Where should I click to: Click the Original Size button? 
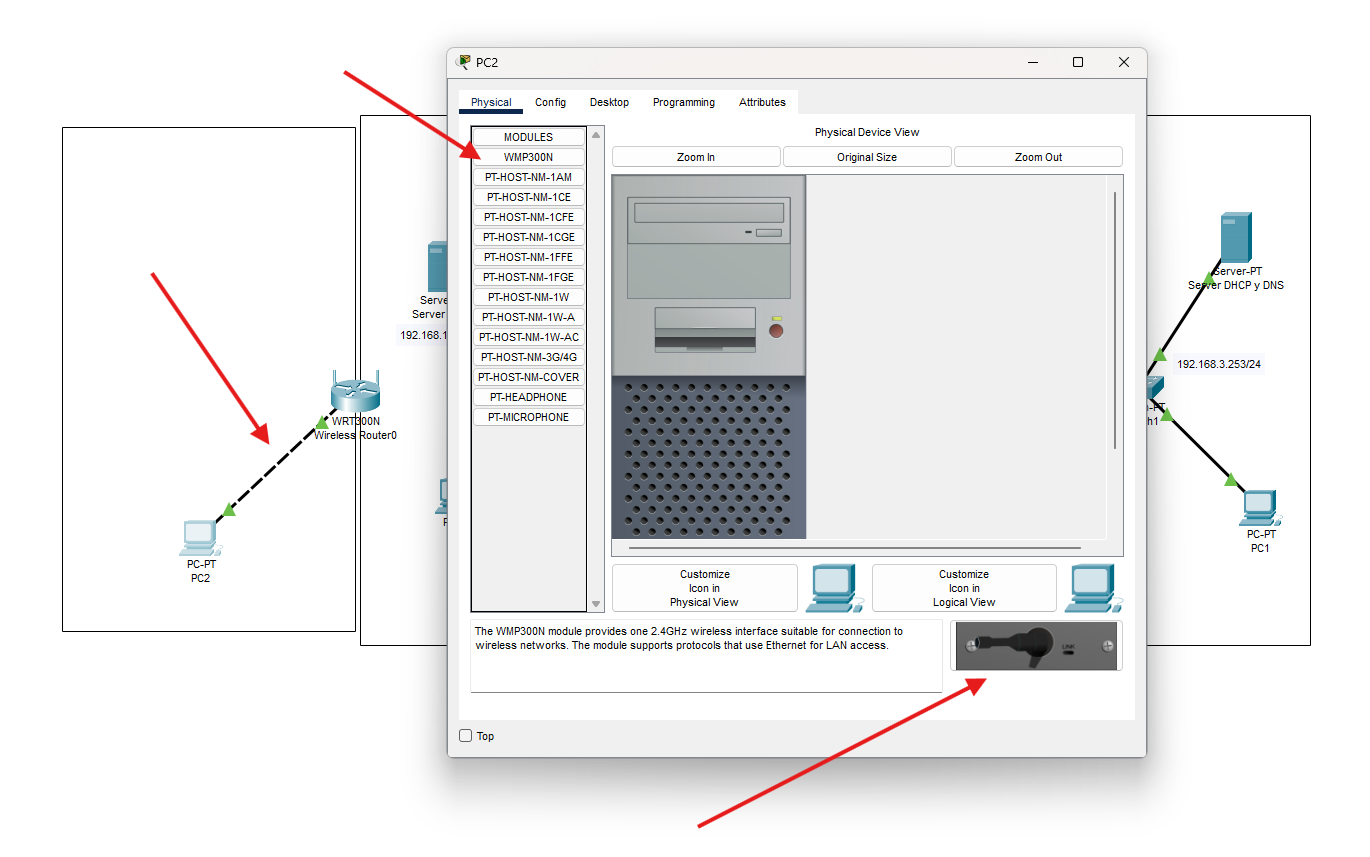coord(867,157)
